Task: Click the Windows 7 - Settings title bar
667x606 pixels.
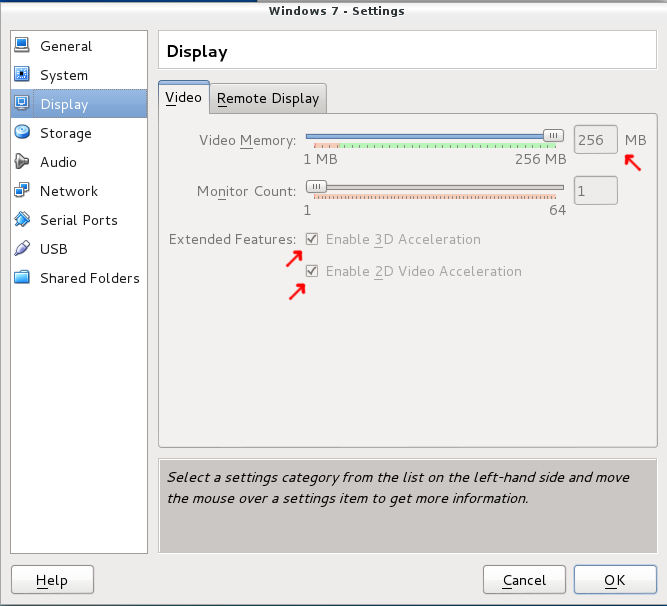Action: coord(336,11)
